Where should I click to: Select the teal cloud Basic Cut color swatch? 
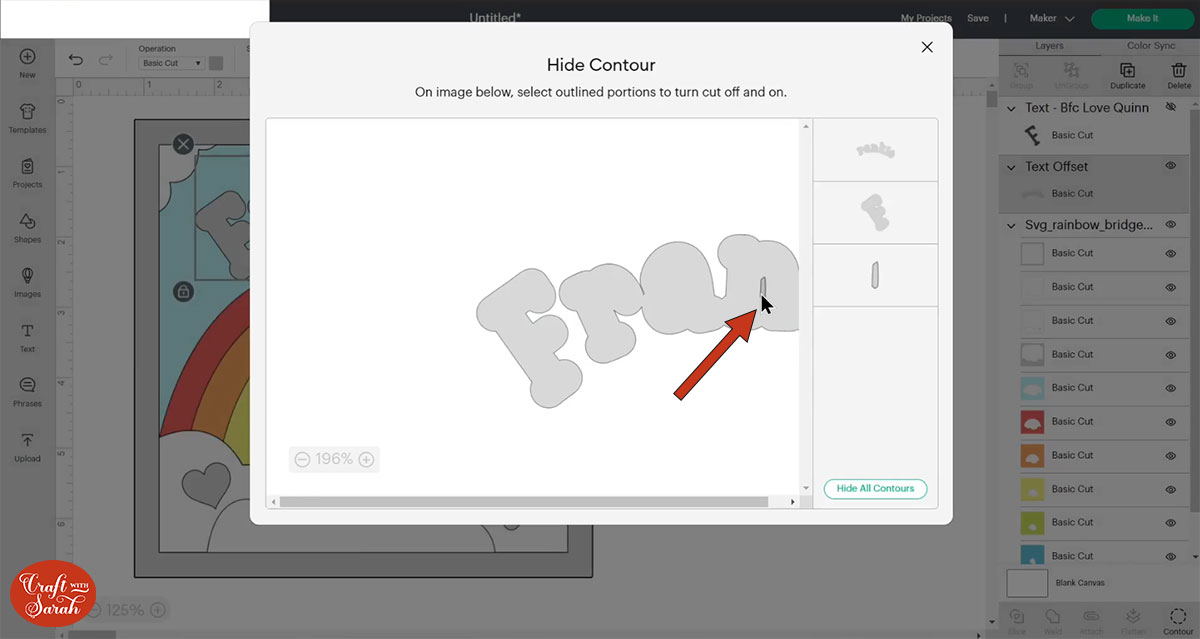[1031, 388]
